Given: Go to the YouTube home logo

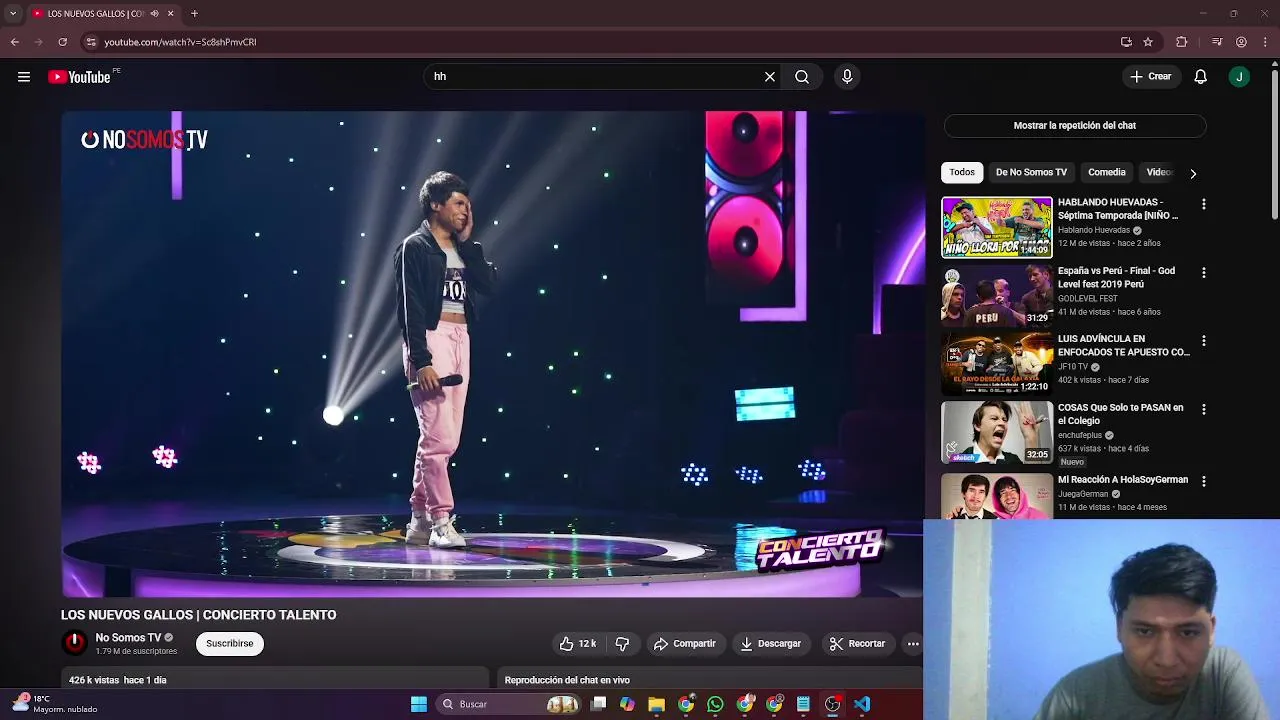Looking at the screenshot, I should click(x=79, y=77).
